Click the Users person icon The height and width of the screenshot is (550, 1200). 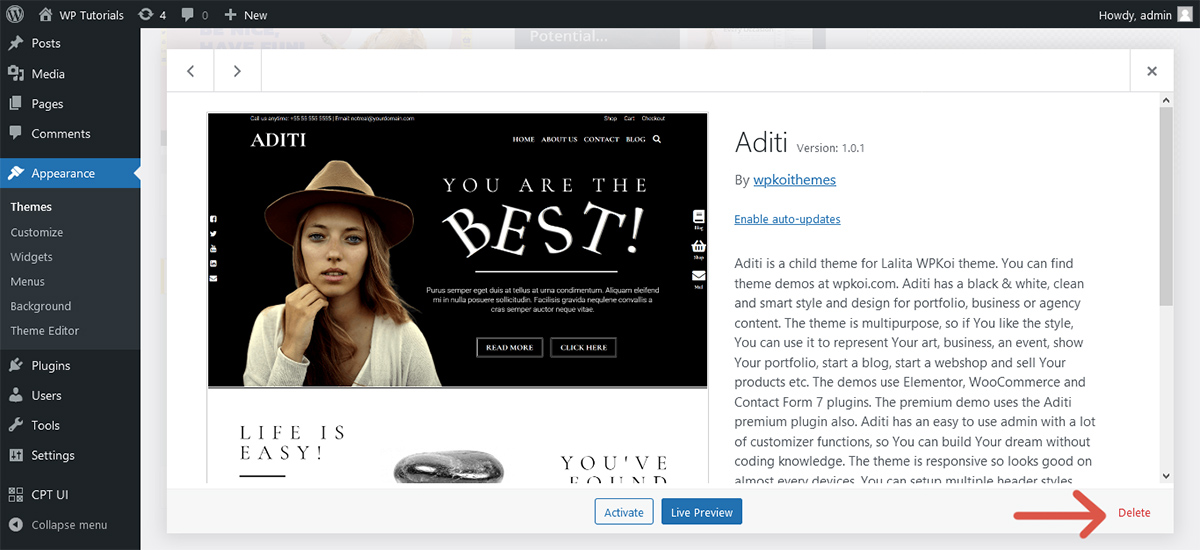click(16, 395)
